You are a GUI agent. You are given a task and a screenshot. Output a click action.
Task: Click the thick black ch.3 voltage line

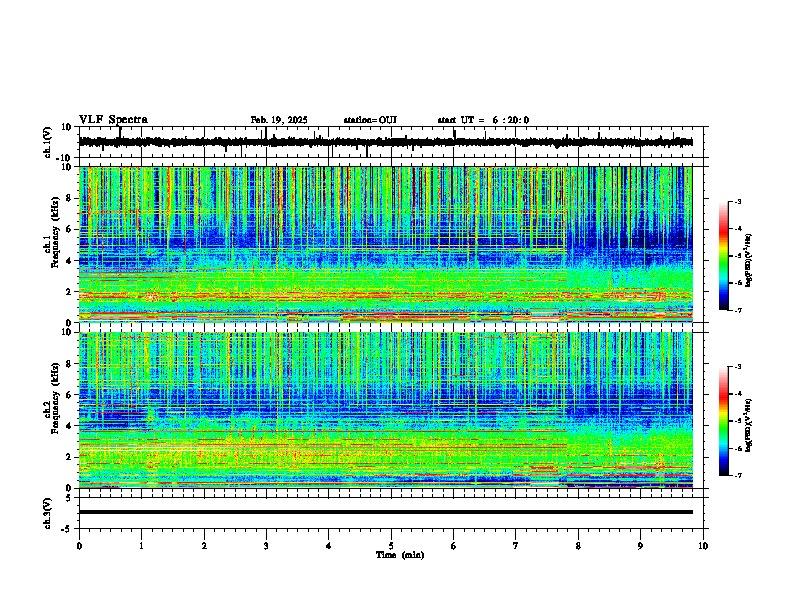point(385,512)
